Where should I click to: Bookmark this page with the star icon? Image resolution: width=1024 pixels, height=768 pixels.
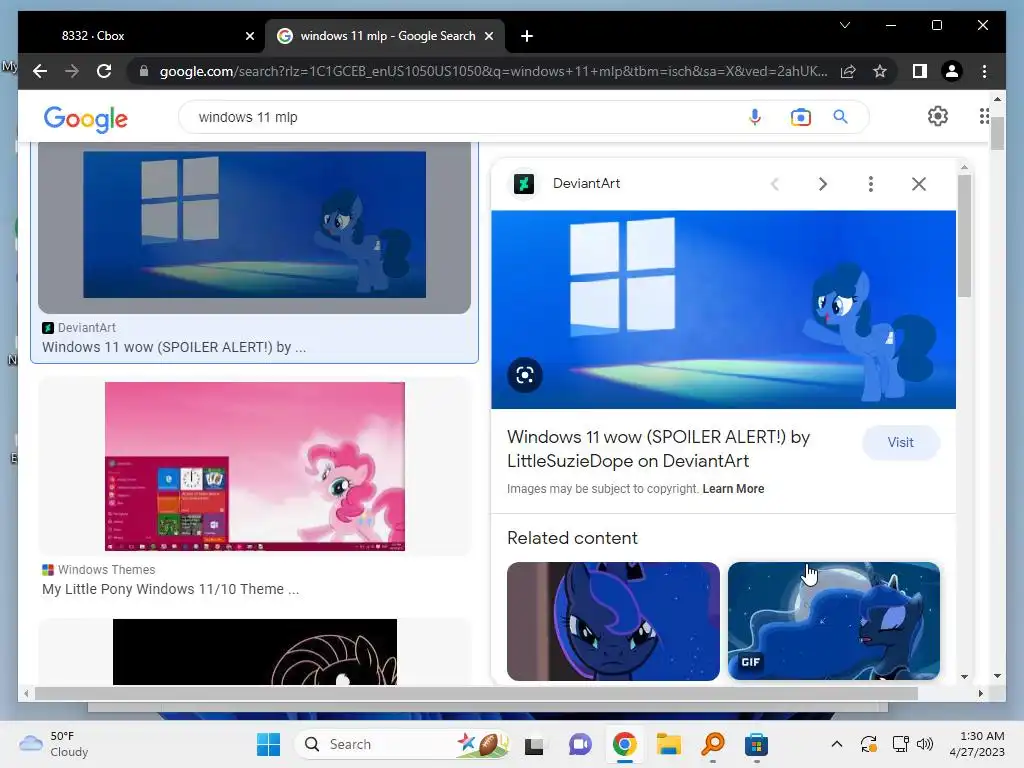click(880, 71)
